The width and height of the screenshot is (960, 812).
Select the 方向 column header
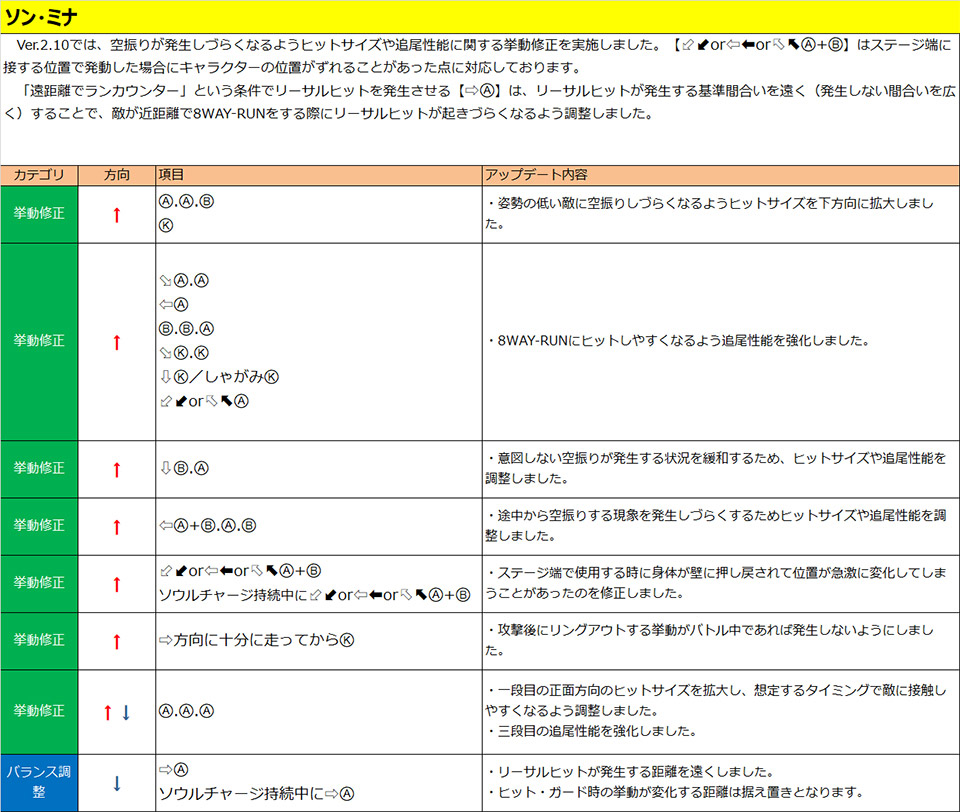116,175
